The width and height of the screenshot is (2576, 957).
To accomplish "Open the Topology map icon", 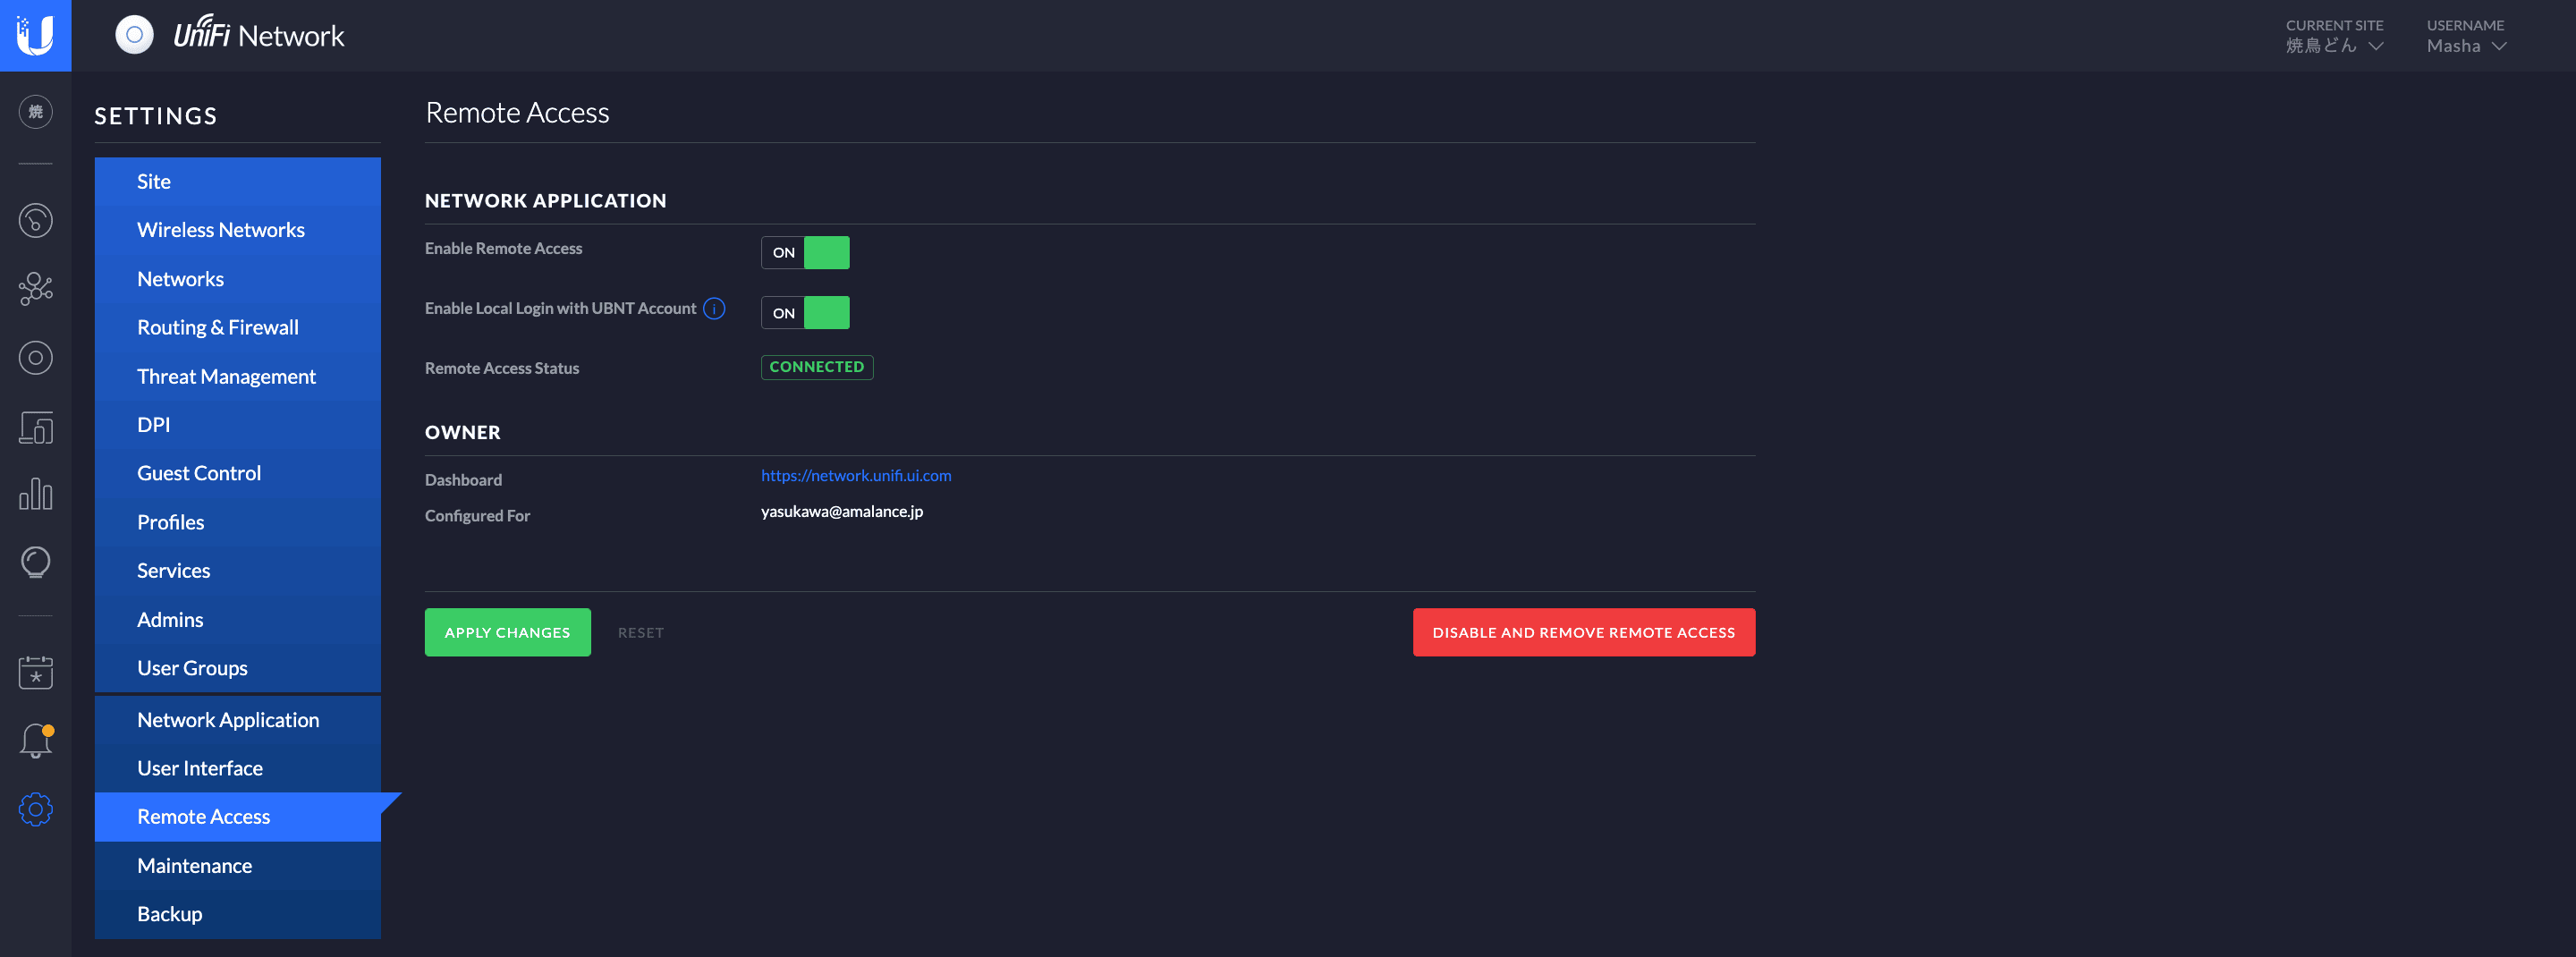I will [36, 288].
